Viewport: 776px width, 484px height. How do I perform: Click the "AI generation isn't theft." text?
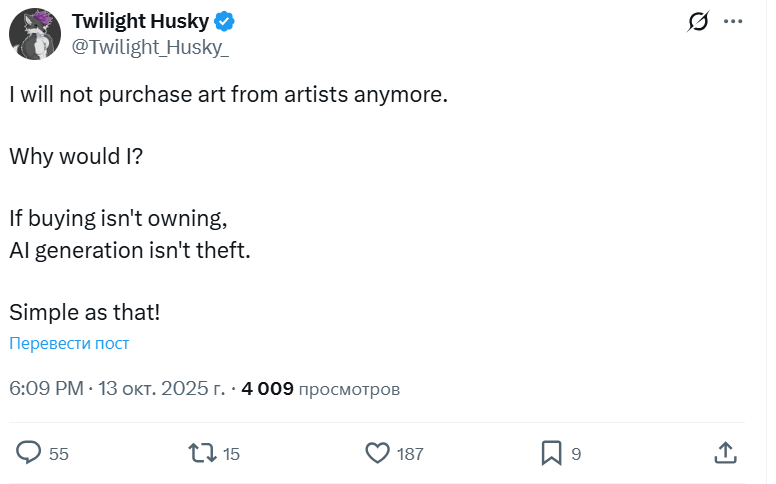coord(129,250)
